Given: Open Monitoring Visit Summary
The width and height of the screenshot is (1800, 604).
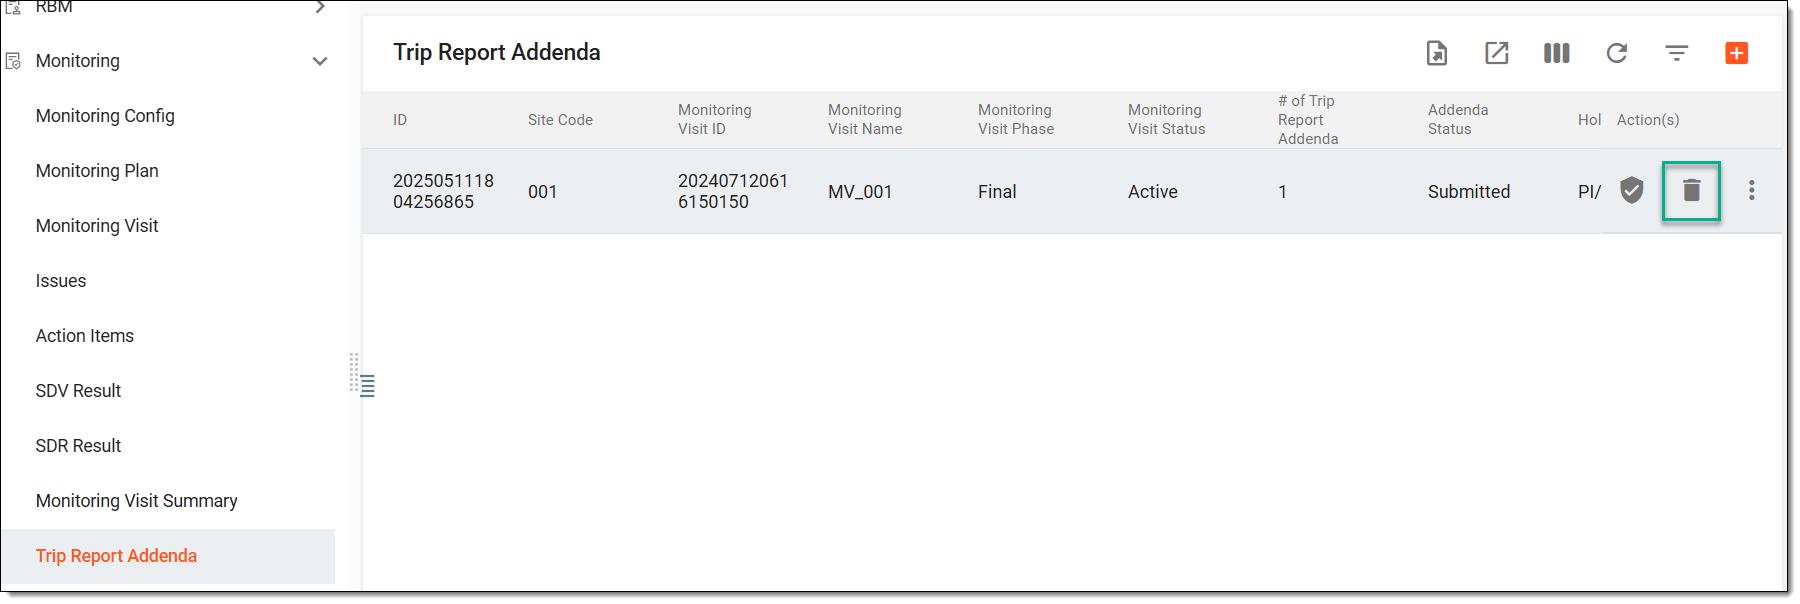Looking at the screenshot, I should pos(137,501).
